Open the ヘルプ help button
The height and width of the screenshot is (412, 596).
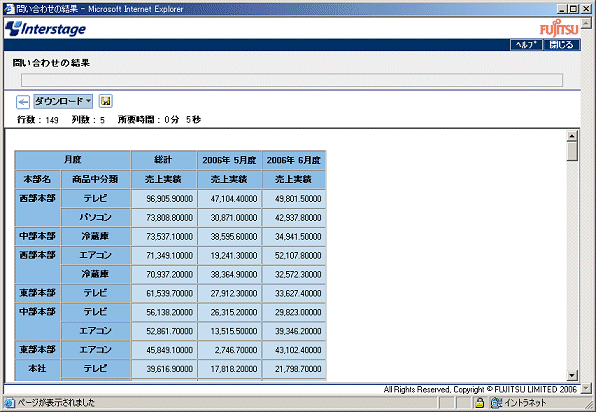[526, 45]
